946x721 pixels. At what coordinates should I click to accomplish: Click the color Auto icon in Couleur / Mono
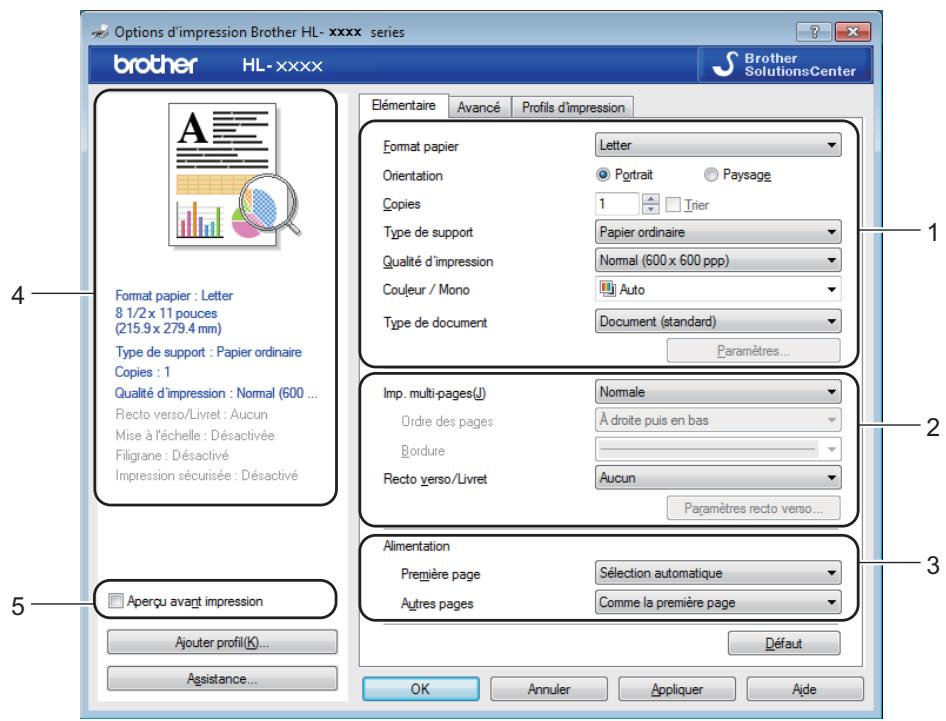coord(607,288)
